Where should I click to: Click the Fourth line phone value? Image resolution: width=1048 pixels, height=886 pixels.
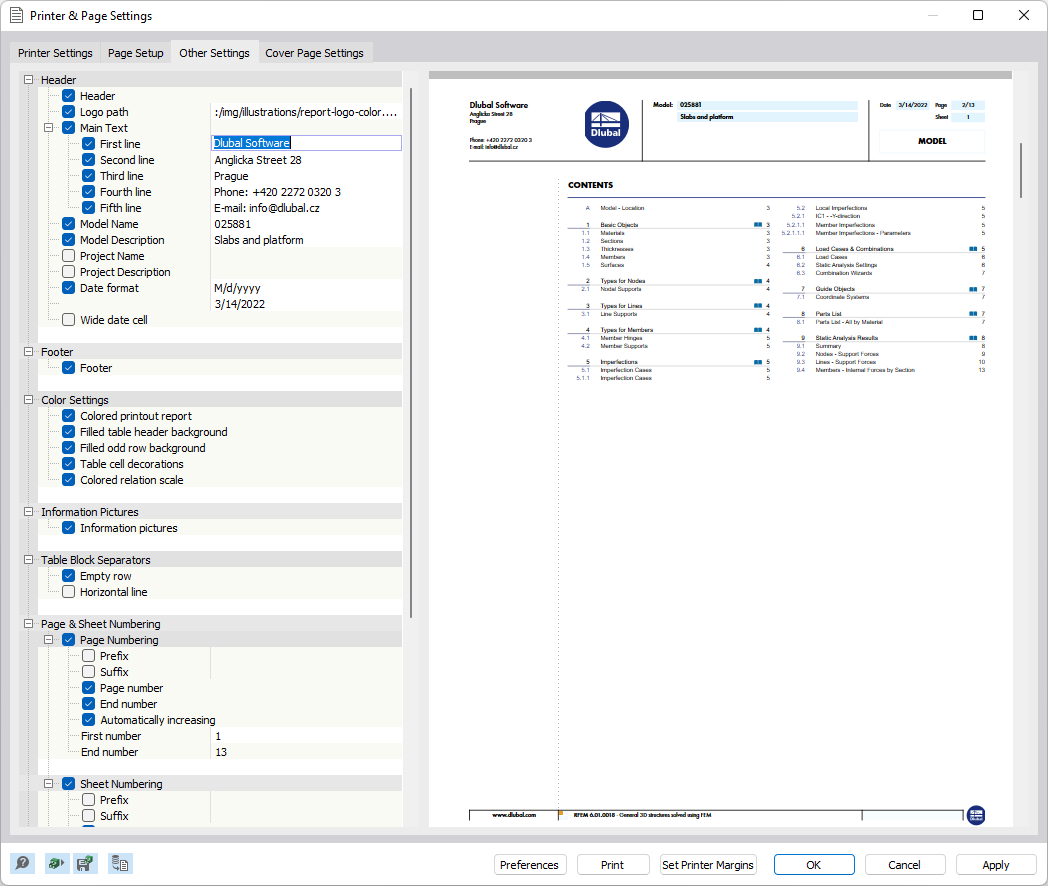coord(277,192)
